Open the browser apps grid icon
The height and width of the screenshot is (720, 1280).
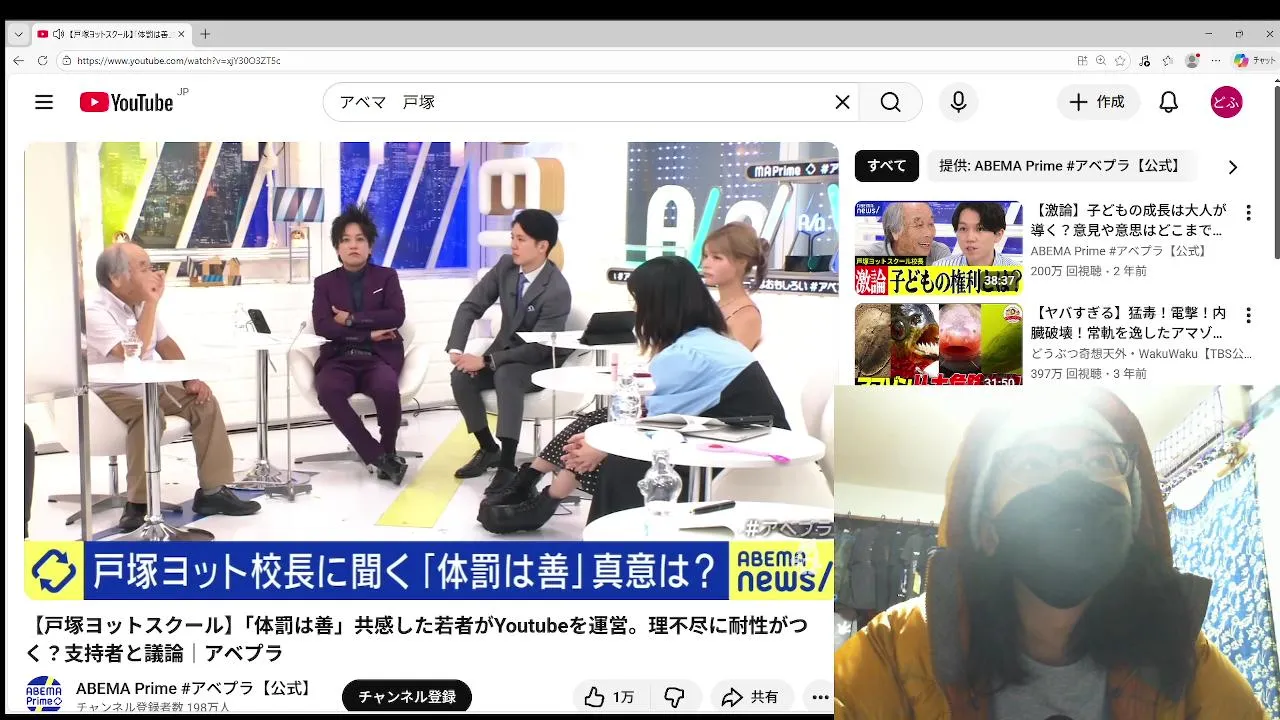point(1082,60)
